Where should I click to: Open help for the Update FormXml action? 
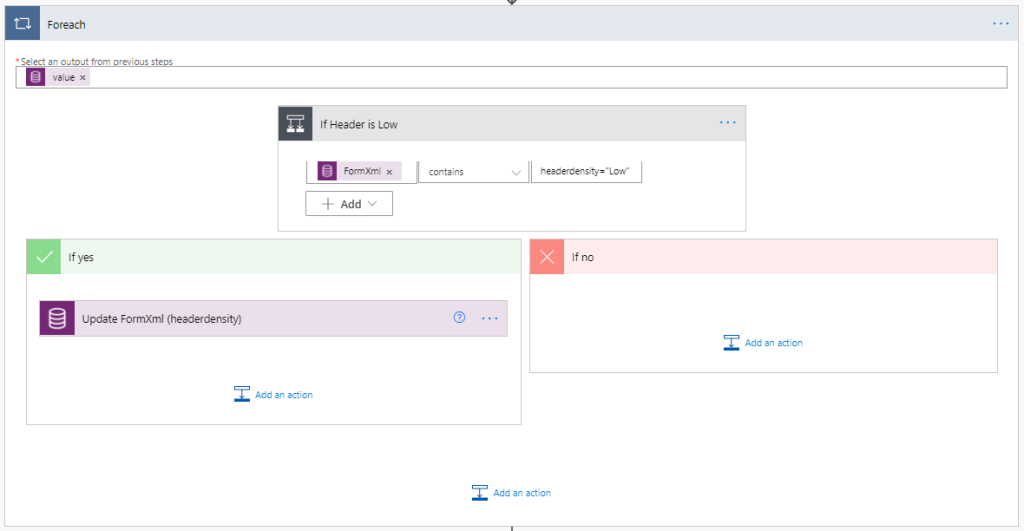459,318
